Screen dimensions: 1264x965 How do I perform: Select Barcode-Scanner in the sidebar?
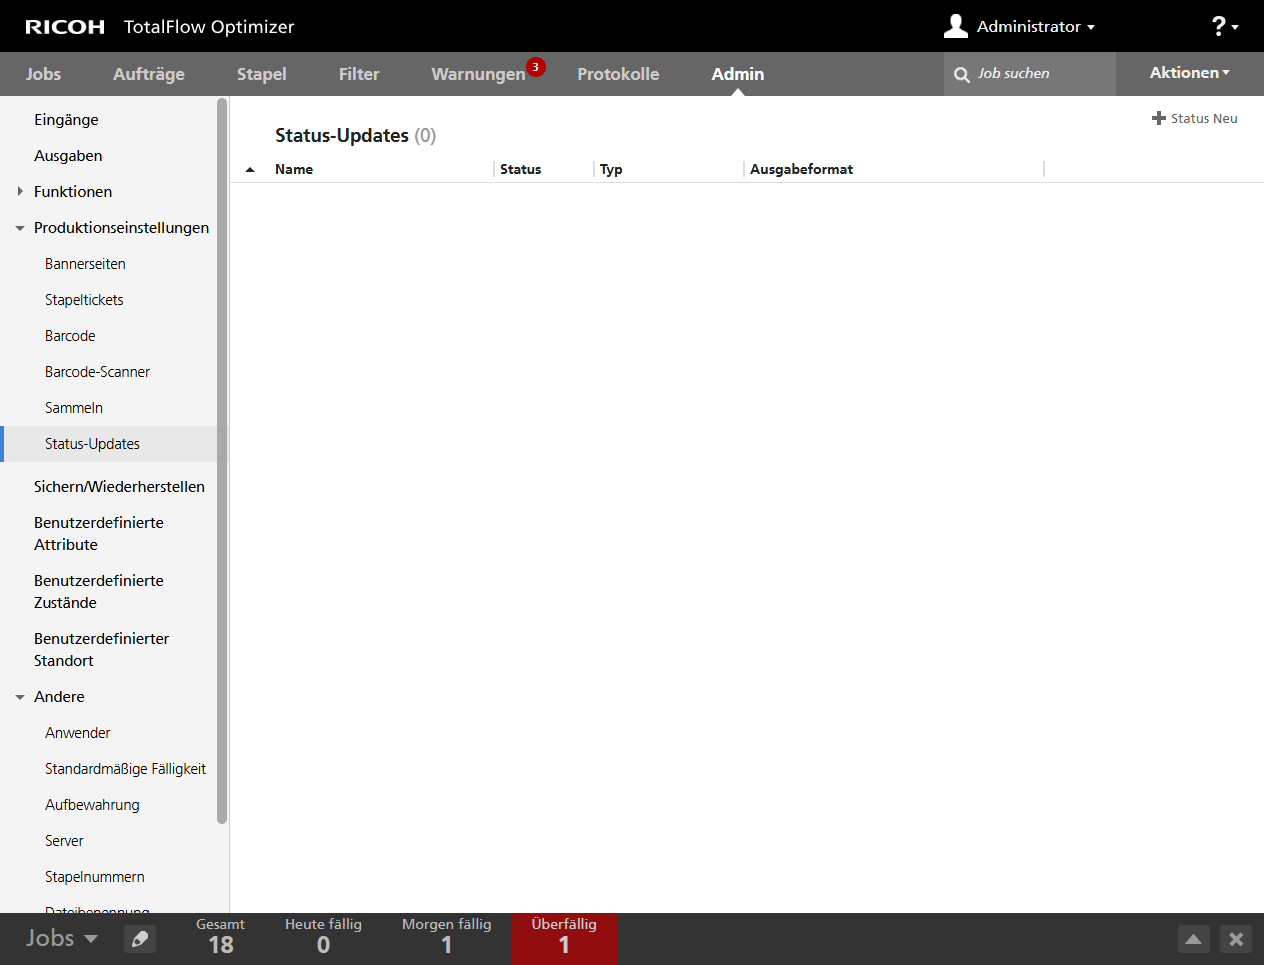[x=97, y=372]
